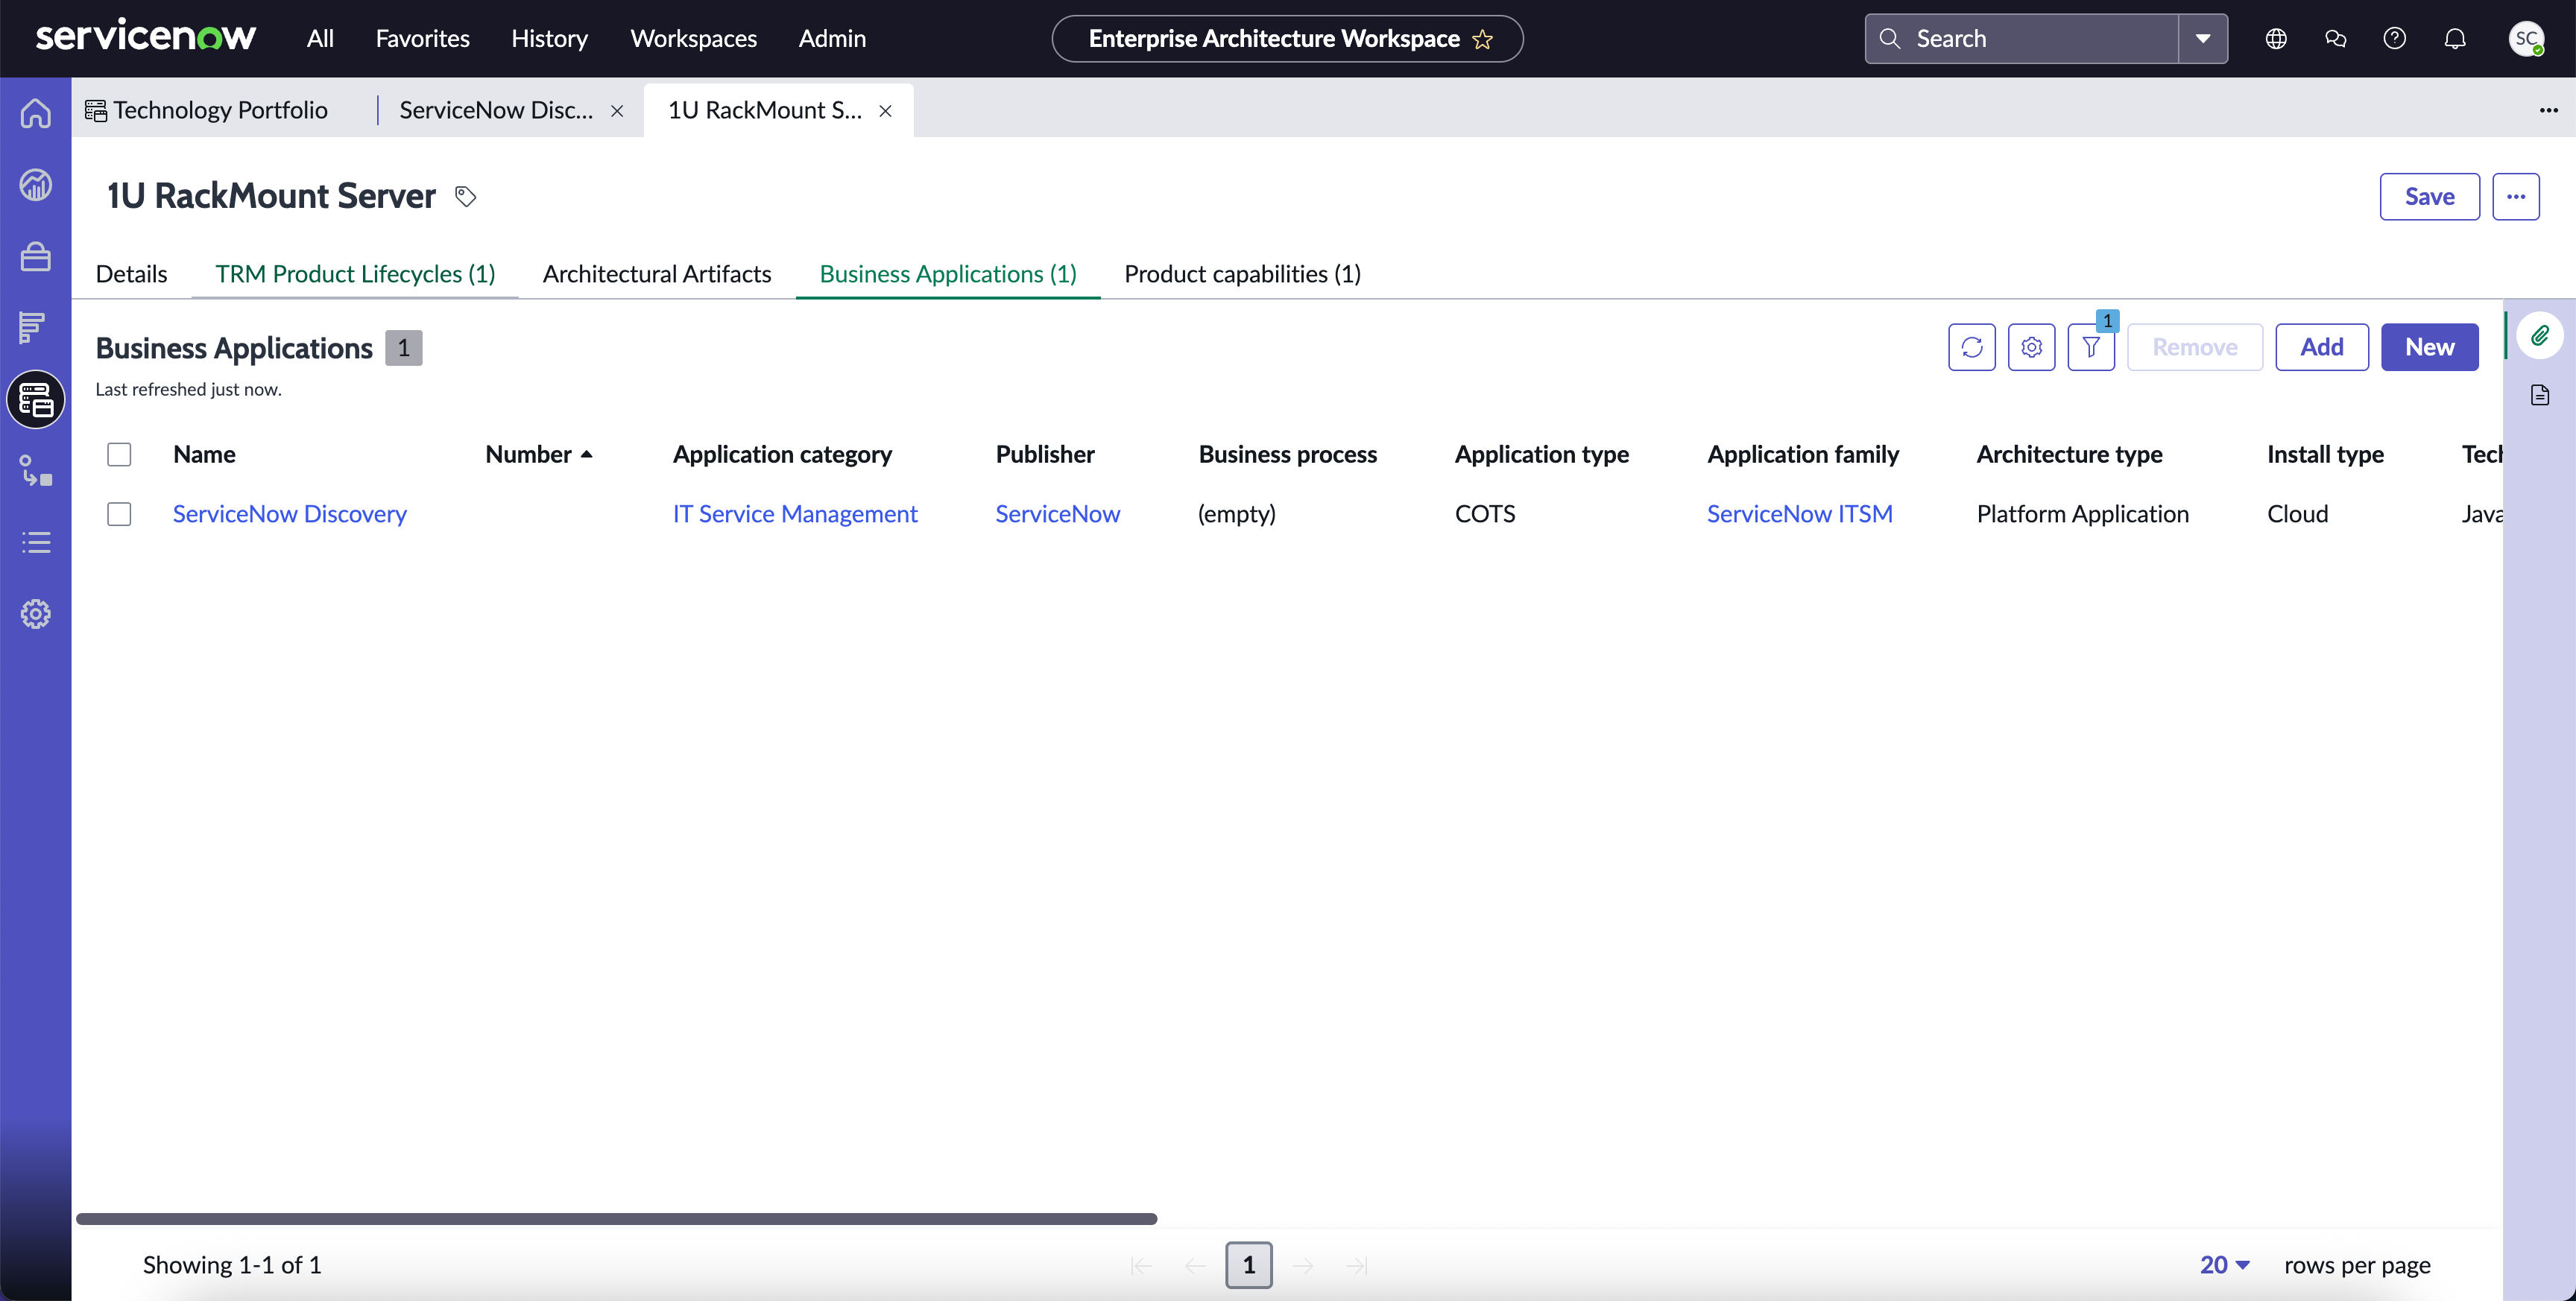Open the rows per page dropdown

click(x=2225, y=1265)
